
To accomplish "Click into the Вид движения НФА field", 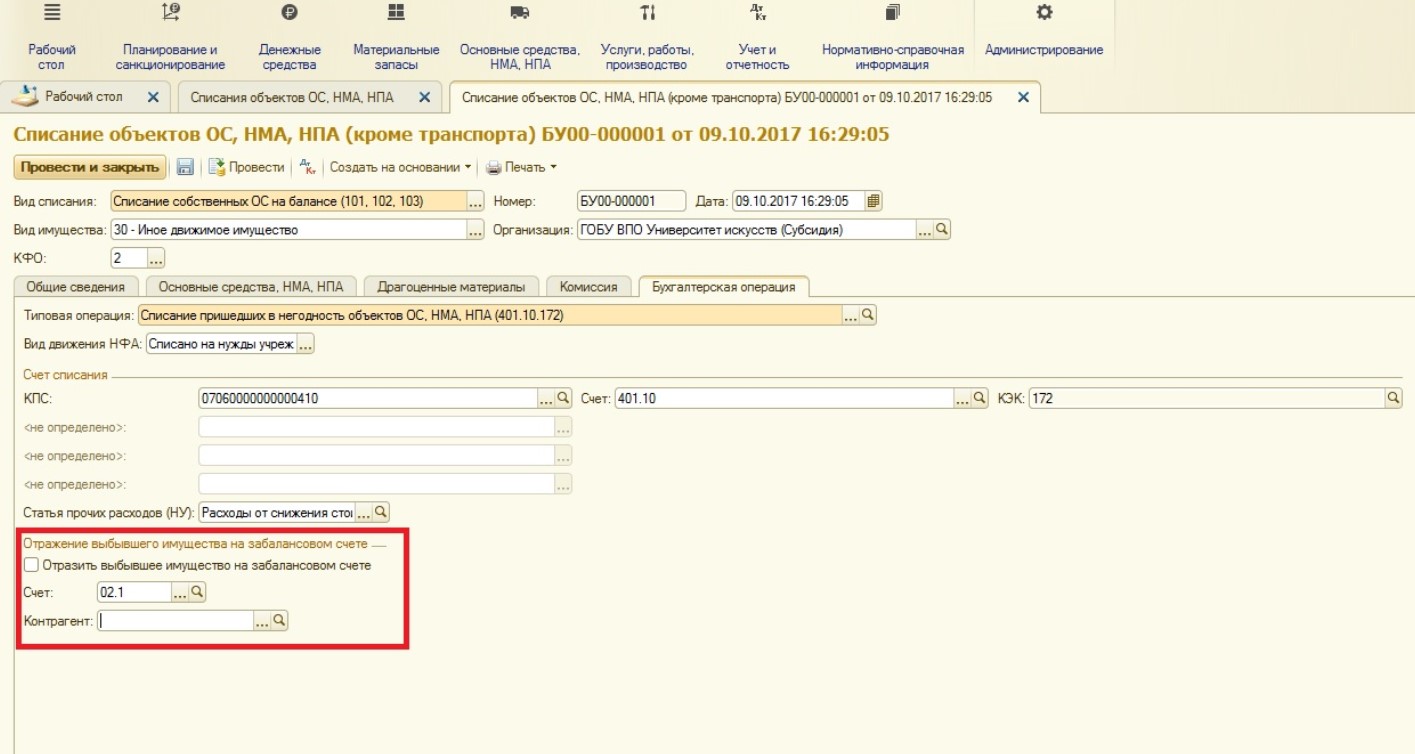I will click(221, 344).
